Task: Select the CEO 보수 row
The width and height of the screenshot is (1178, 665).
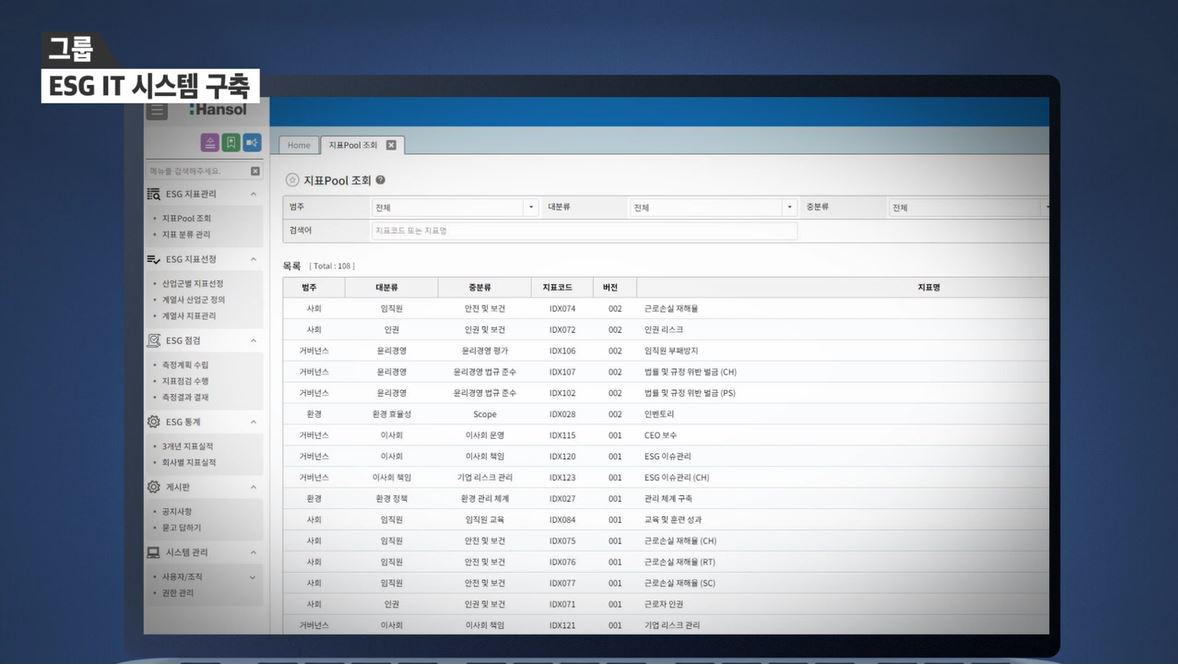Action: [666, 435]
